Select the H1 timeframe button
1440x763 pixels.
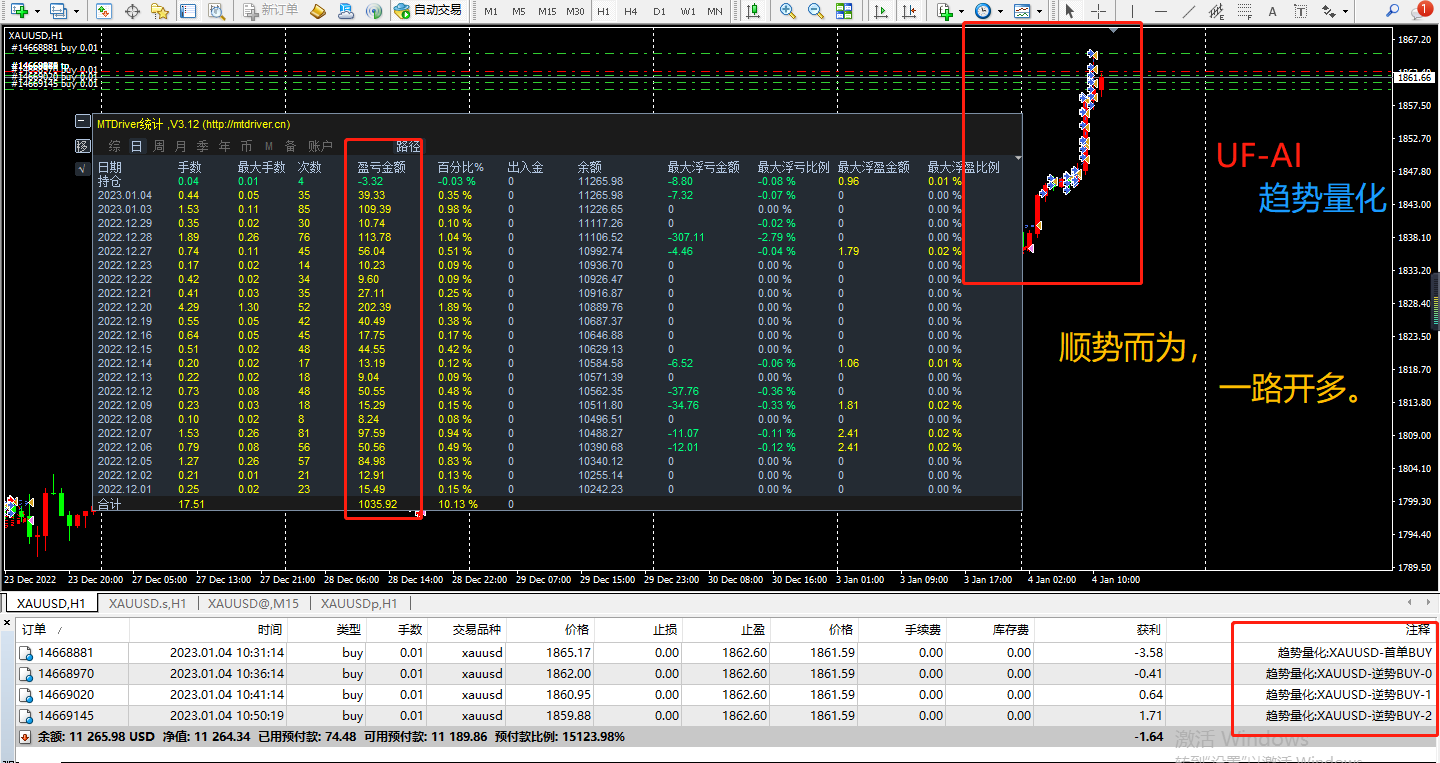(603, 11)
